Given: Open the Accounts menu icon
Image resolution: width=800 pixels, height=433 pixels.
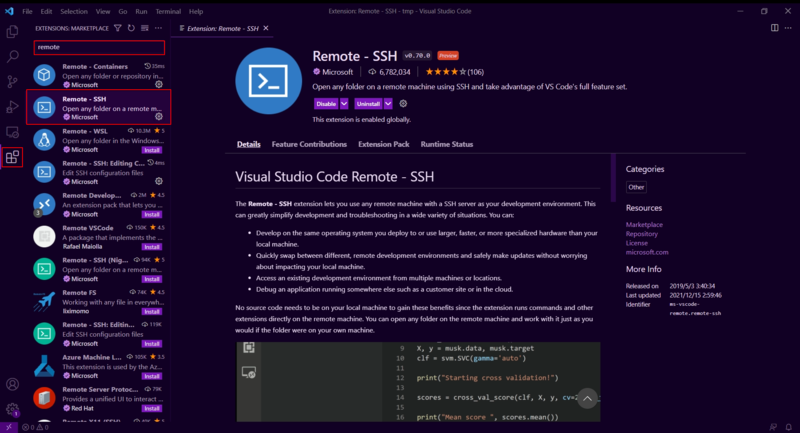Looking at the screenshot, I should (x=12, y=384).
